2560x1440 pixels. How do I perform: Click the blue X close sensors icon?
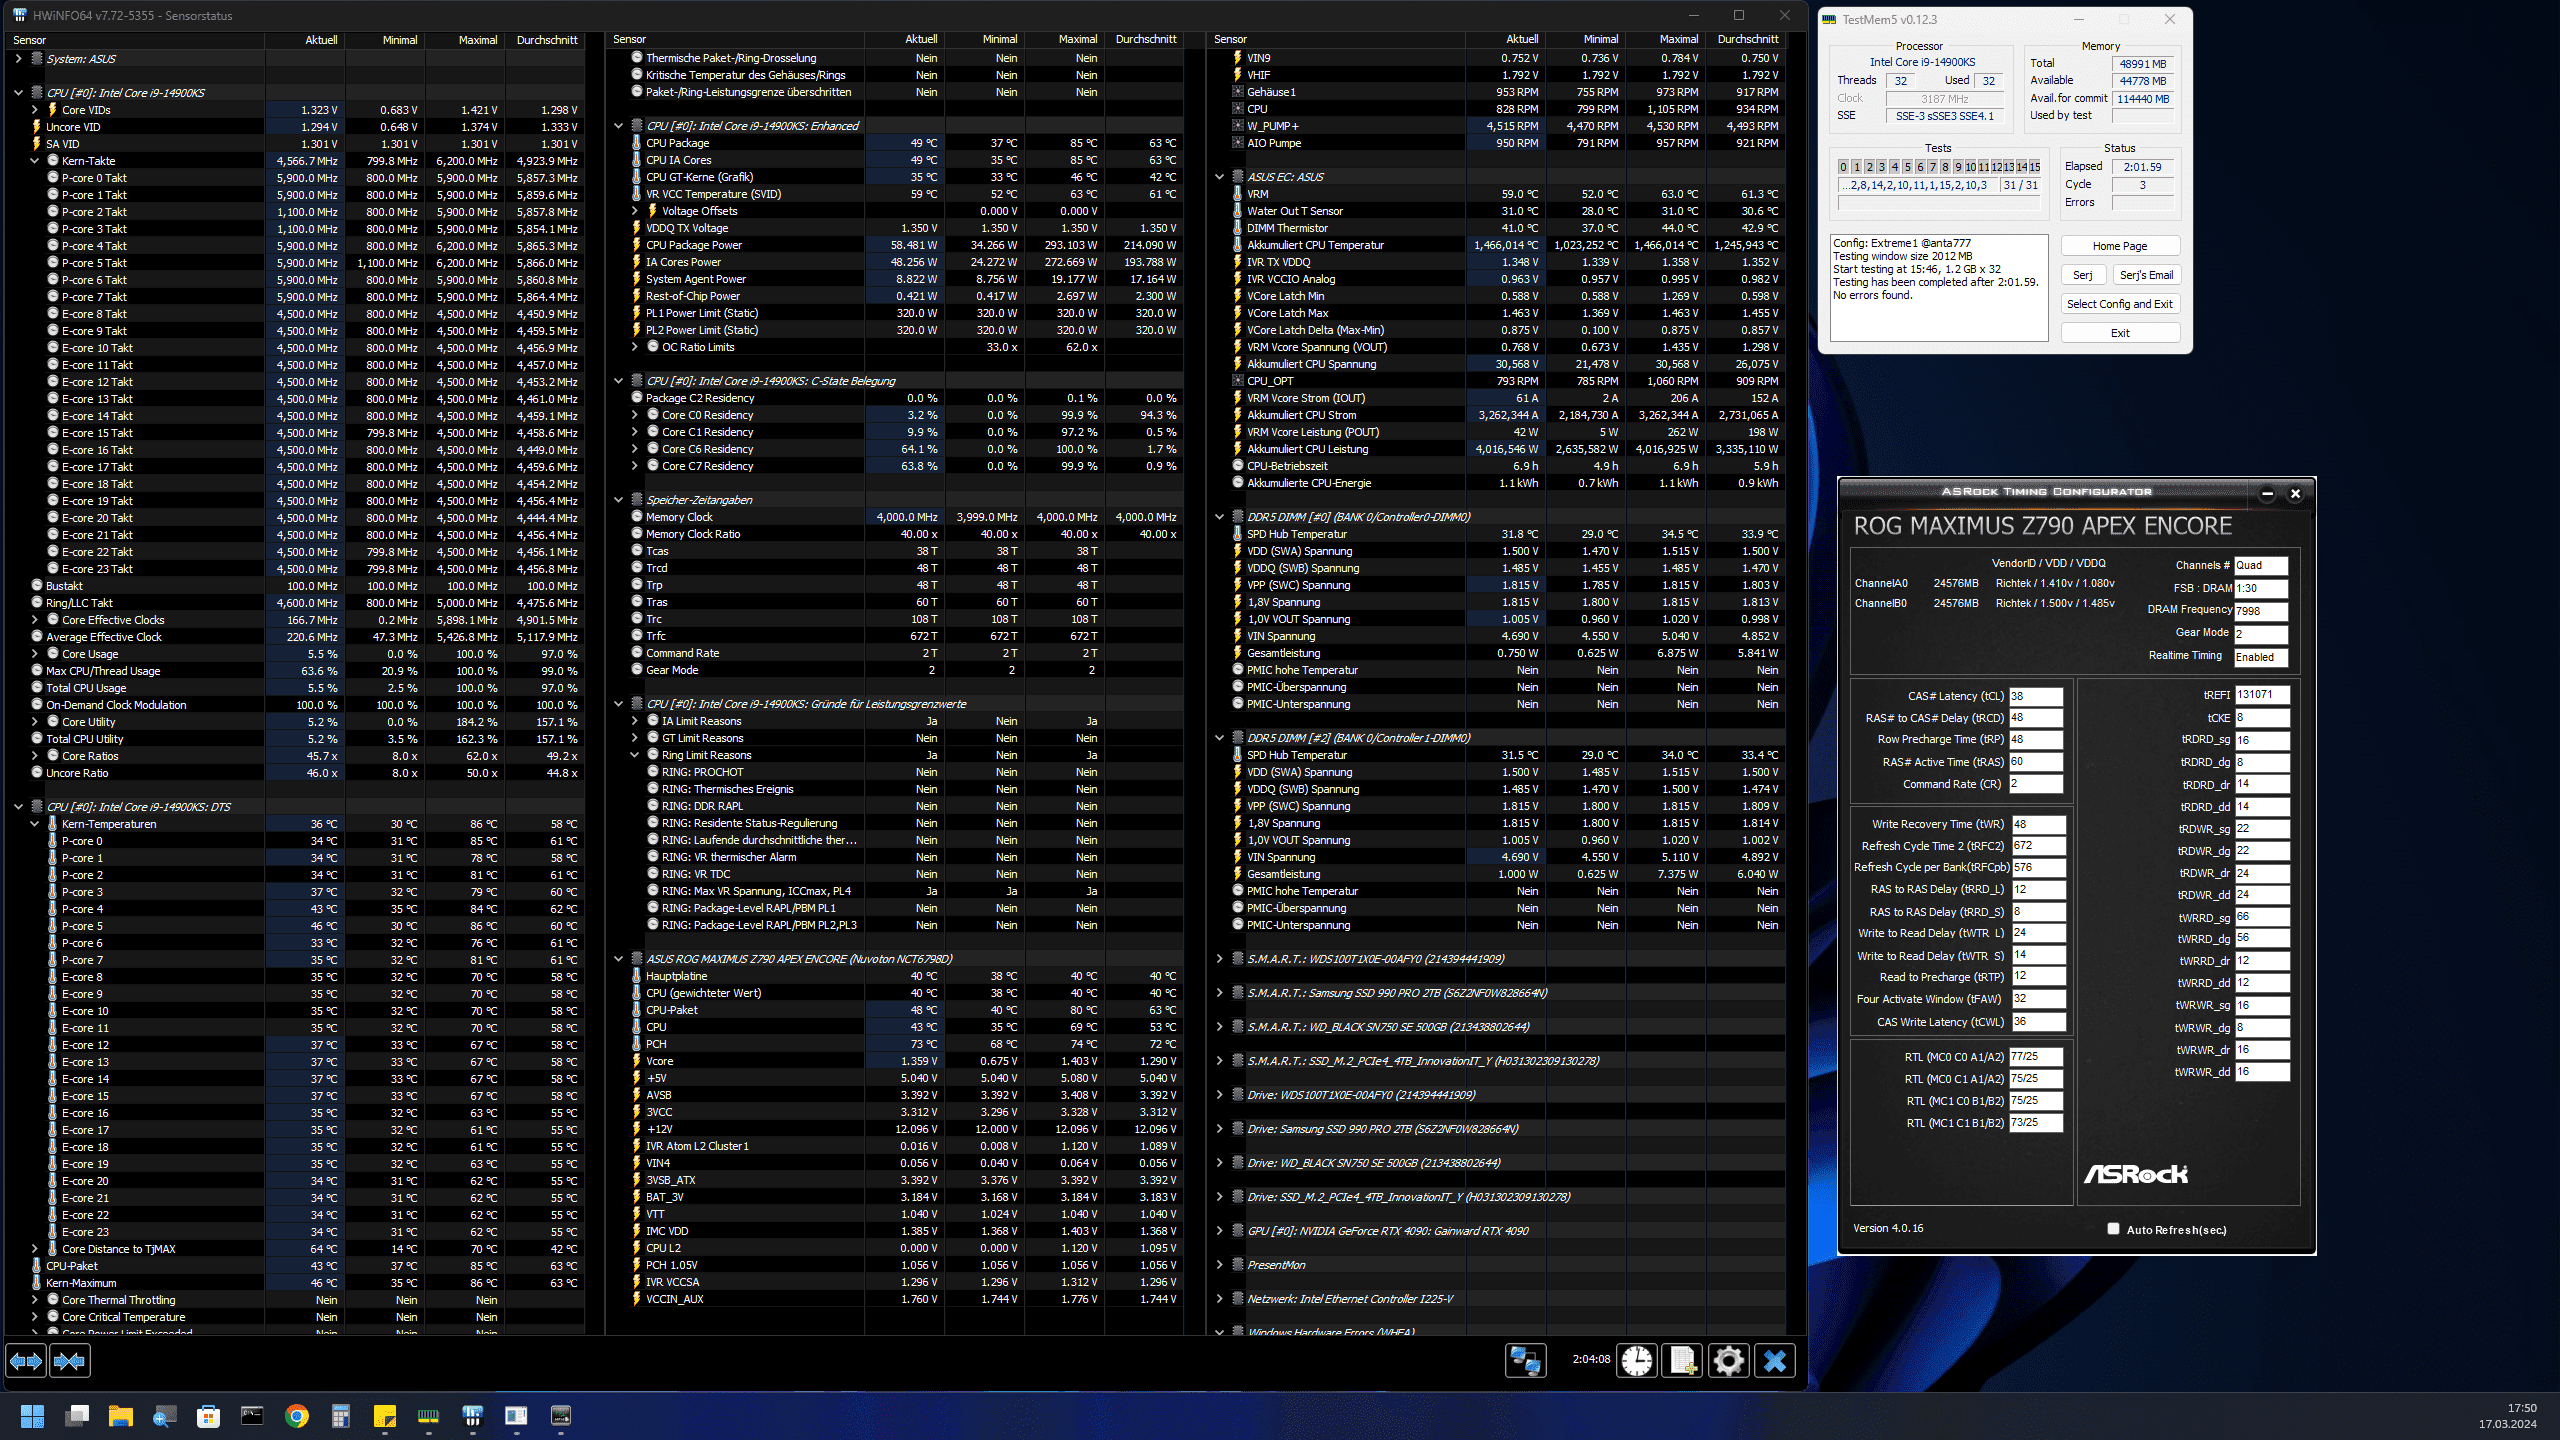coord(1775,1360)
